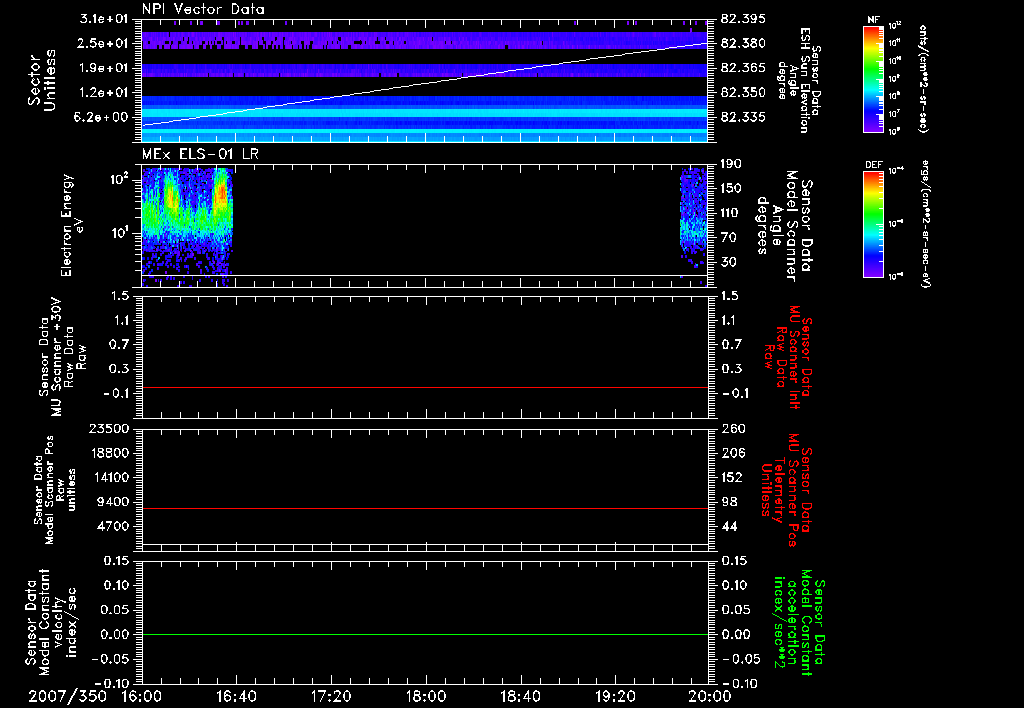Select the 'NPI Vector Data' panel title
Image resolution: width=1024 pixels, height=708 pixels.
(x=203, y=9)
